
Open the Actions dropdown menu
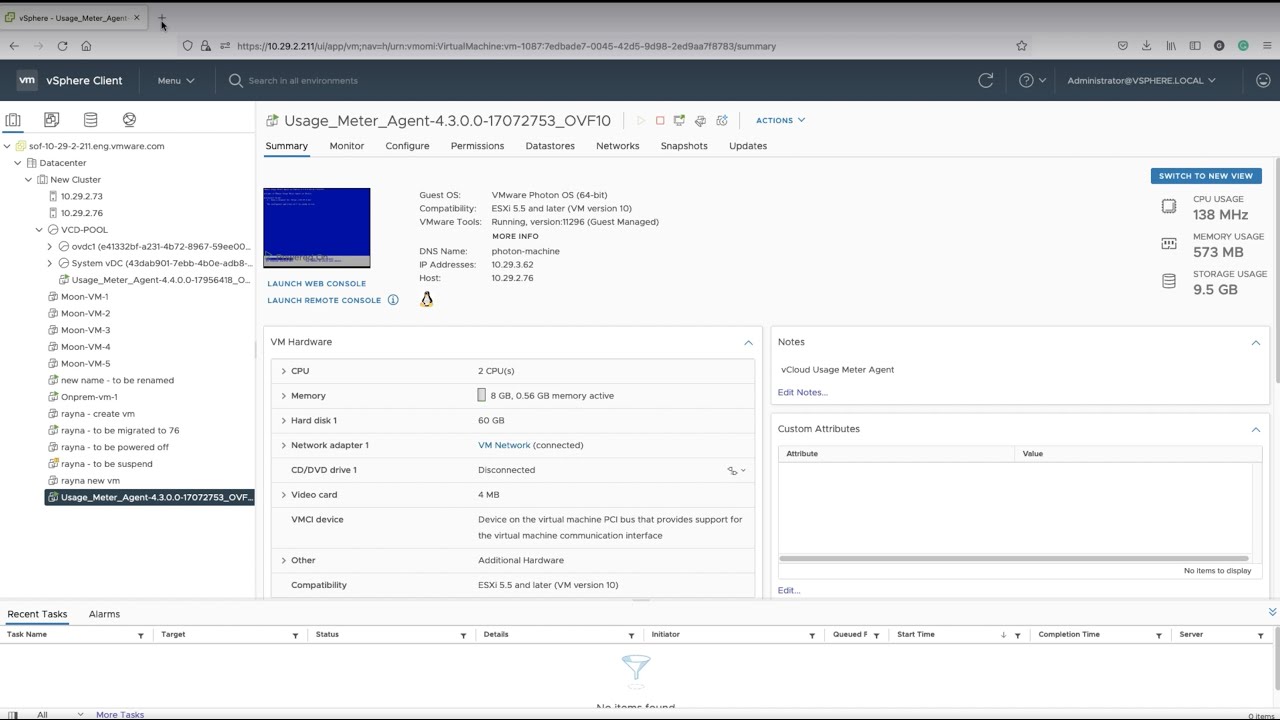tap(780, 120)
